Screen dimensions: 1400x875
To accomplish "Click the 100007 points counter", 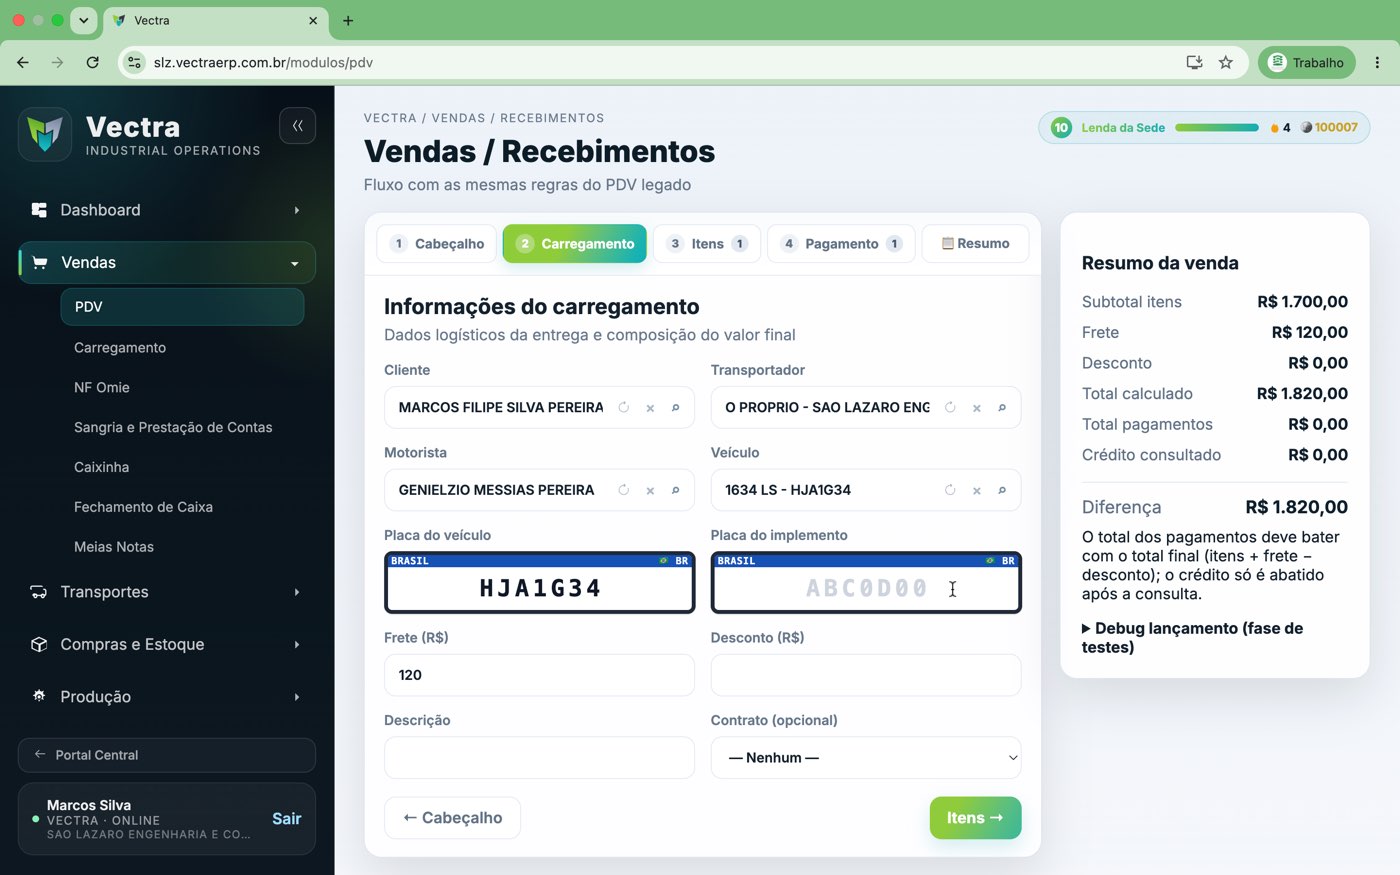I will click(x=1330, y=128).
